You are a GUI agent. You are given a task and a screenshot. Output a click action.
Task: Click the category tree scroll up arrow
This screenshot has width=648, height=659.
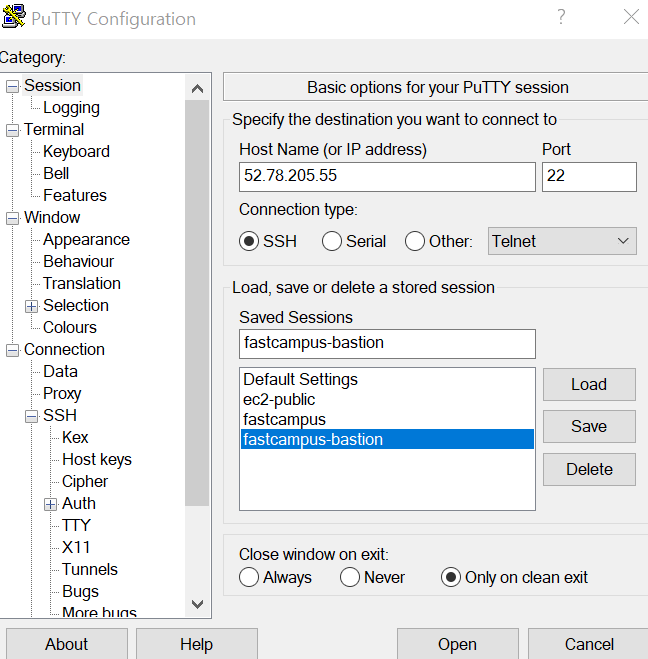pos(197,88)
